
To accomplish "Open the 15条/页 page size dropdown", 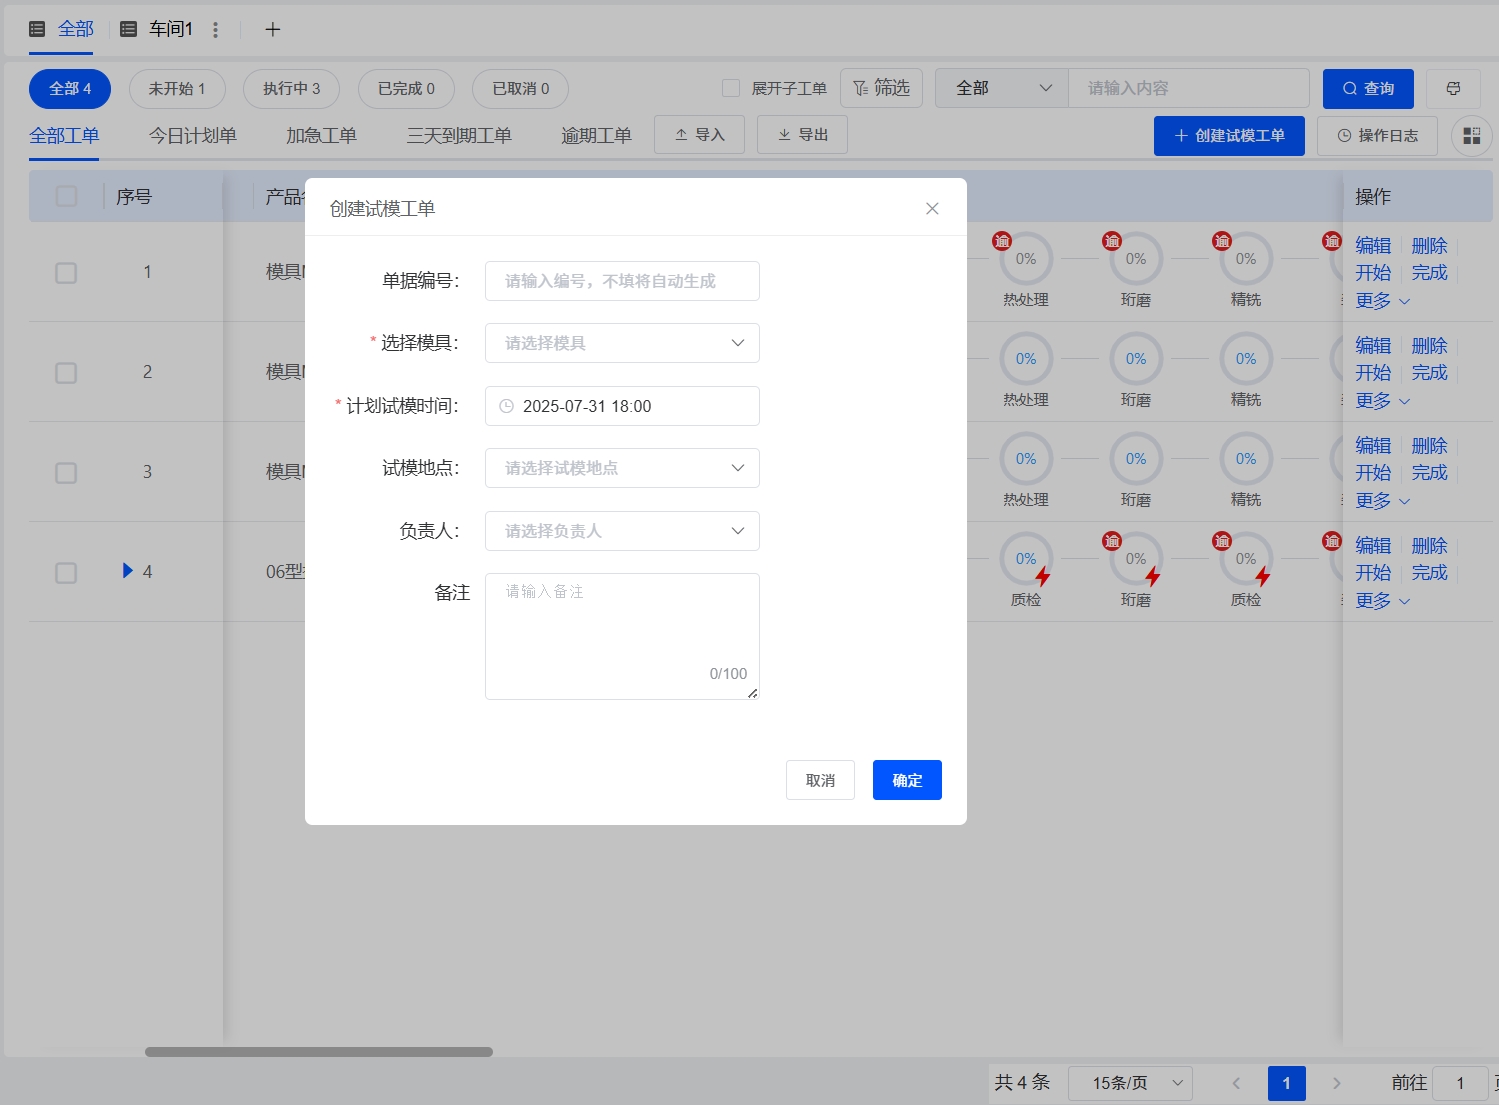I will click(x=1131, y=1083).
